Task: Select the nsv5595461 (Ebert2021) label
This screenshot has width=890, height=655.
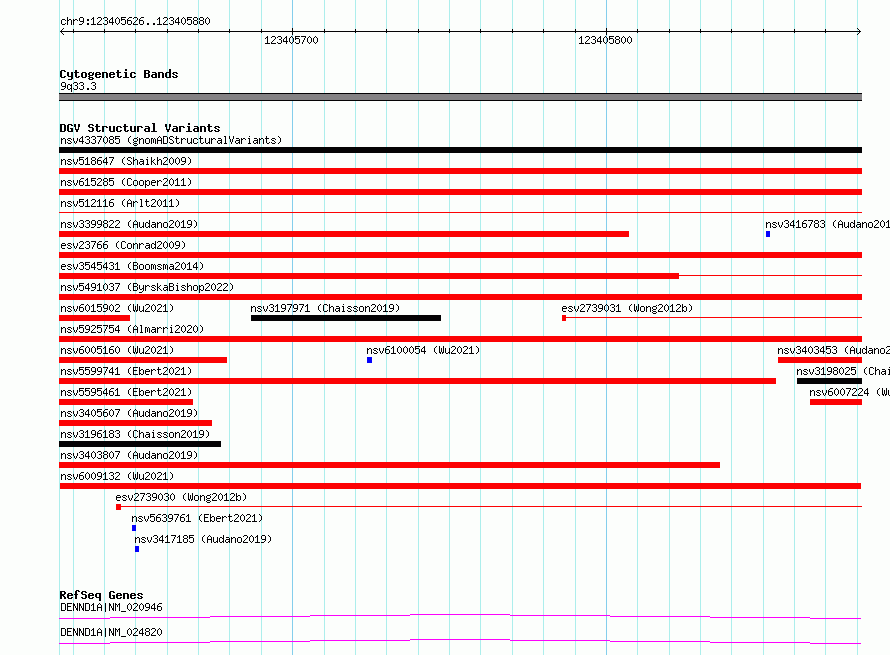Action: (x=126, y=392)
